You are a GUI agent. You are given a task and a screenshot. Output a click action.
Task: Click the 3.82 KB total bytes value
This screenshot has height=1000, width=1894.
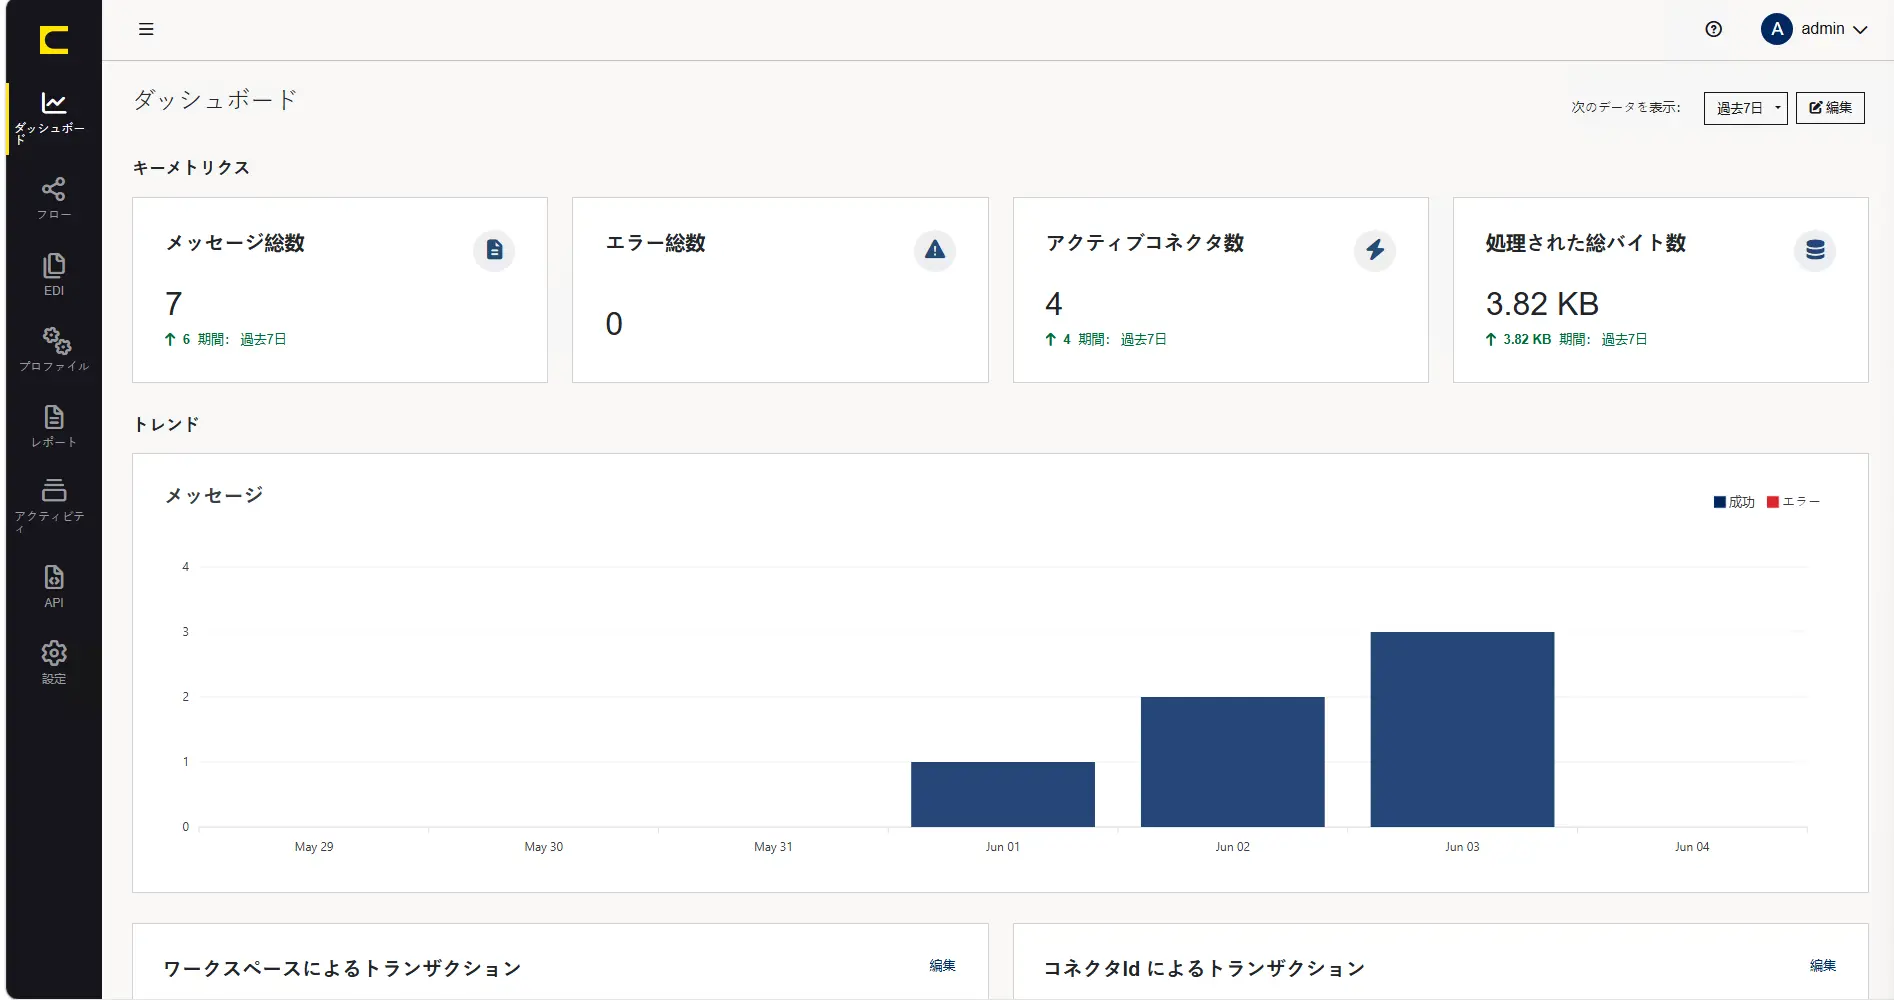pos(1542,304)
